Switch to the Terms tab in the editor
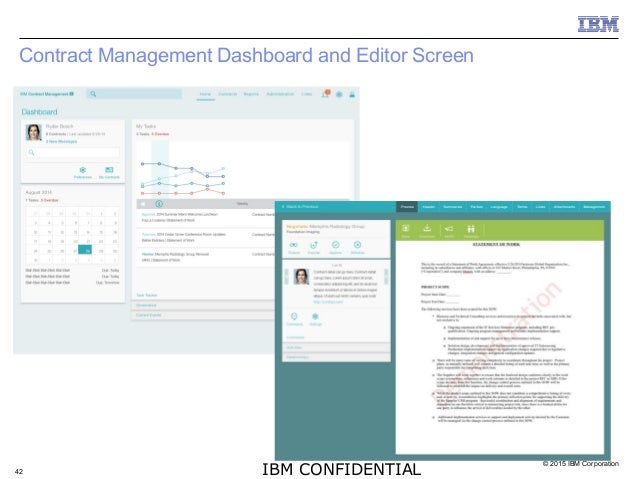638x479 pixels. click(x=522, y=207)
